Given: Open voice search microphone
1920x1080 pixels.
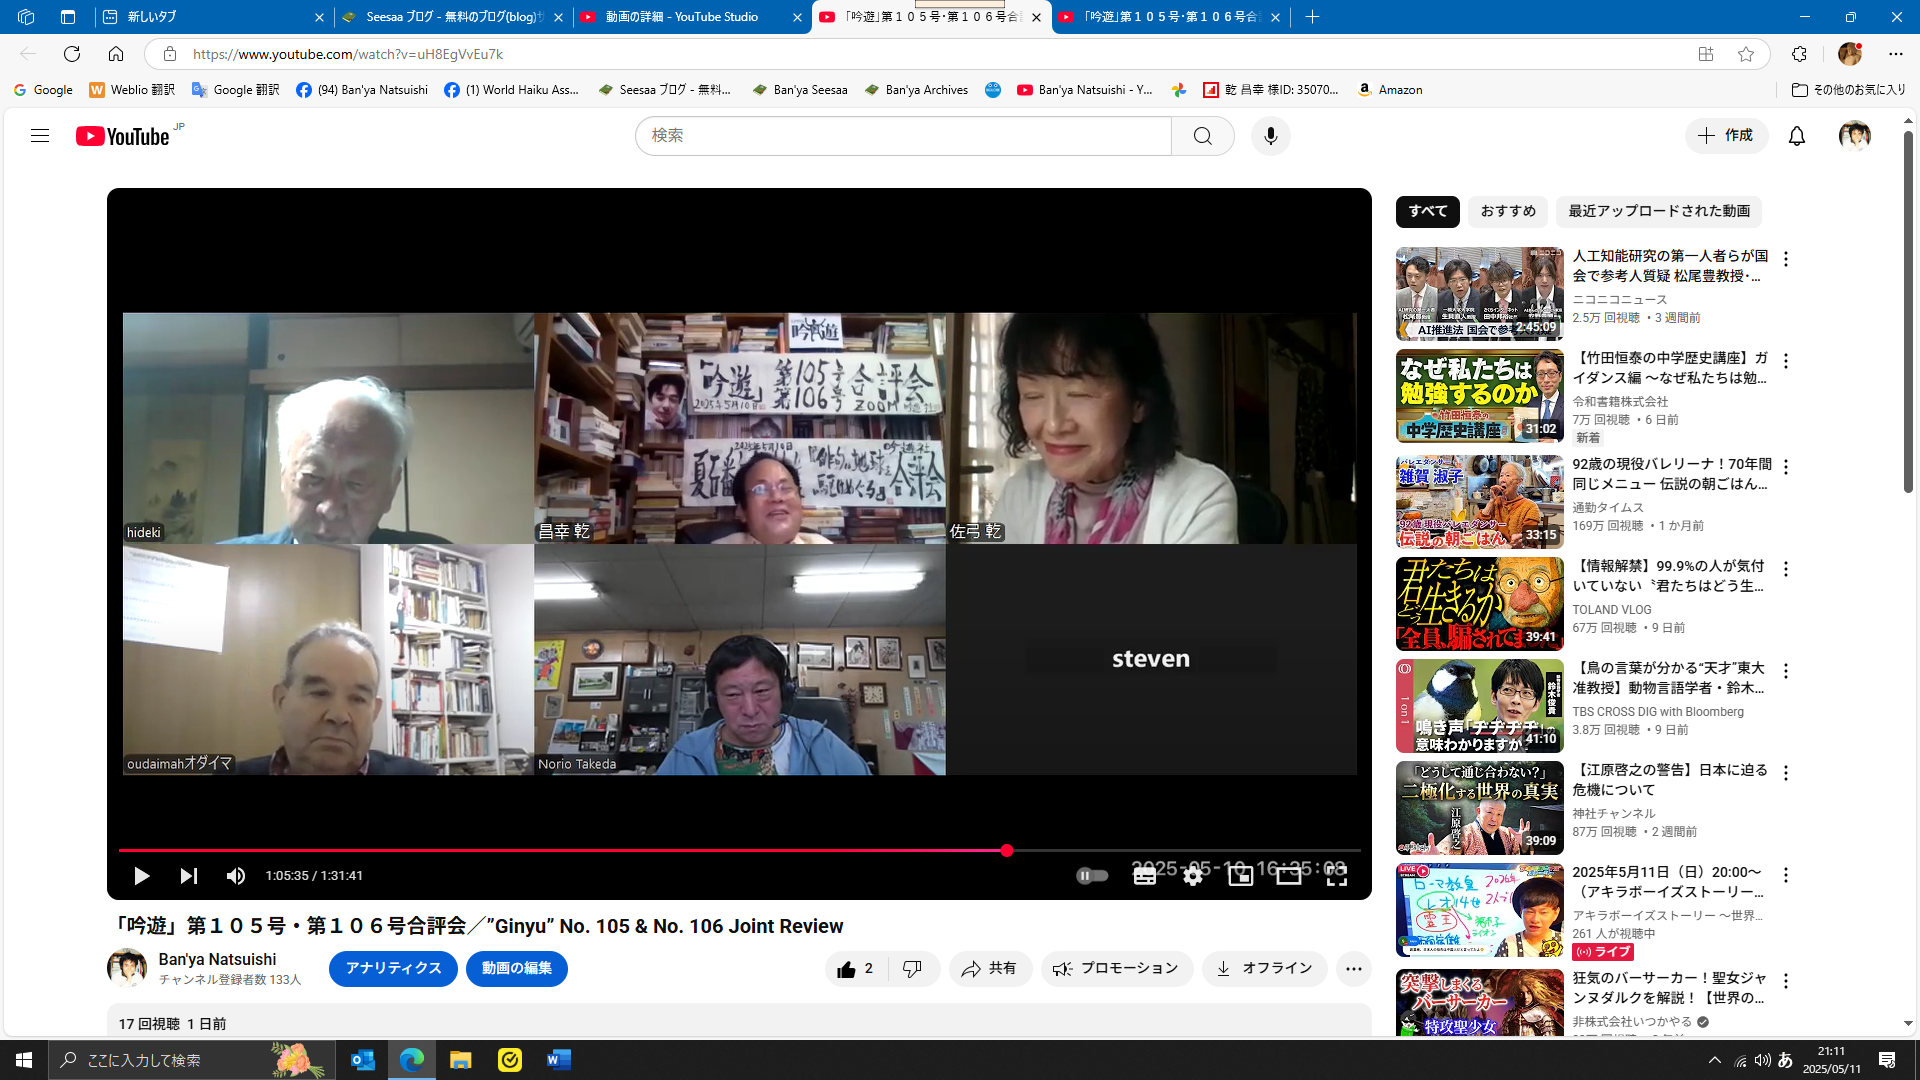Looking at the screenshot, I should (1270, 135).
